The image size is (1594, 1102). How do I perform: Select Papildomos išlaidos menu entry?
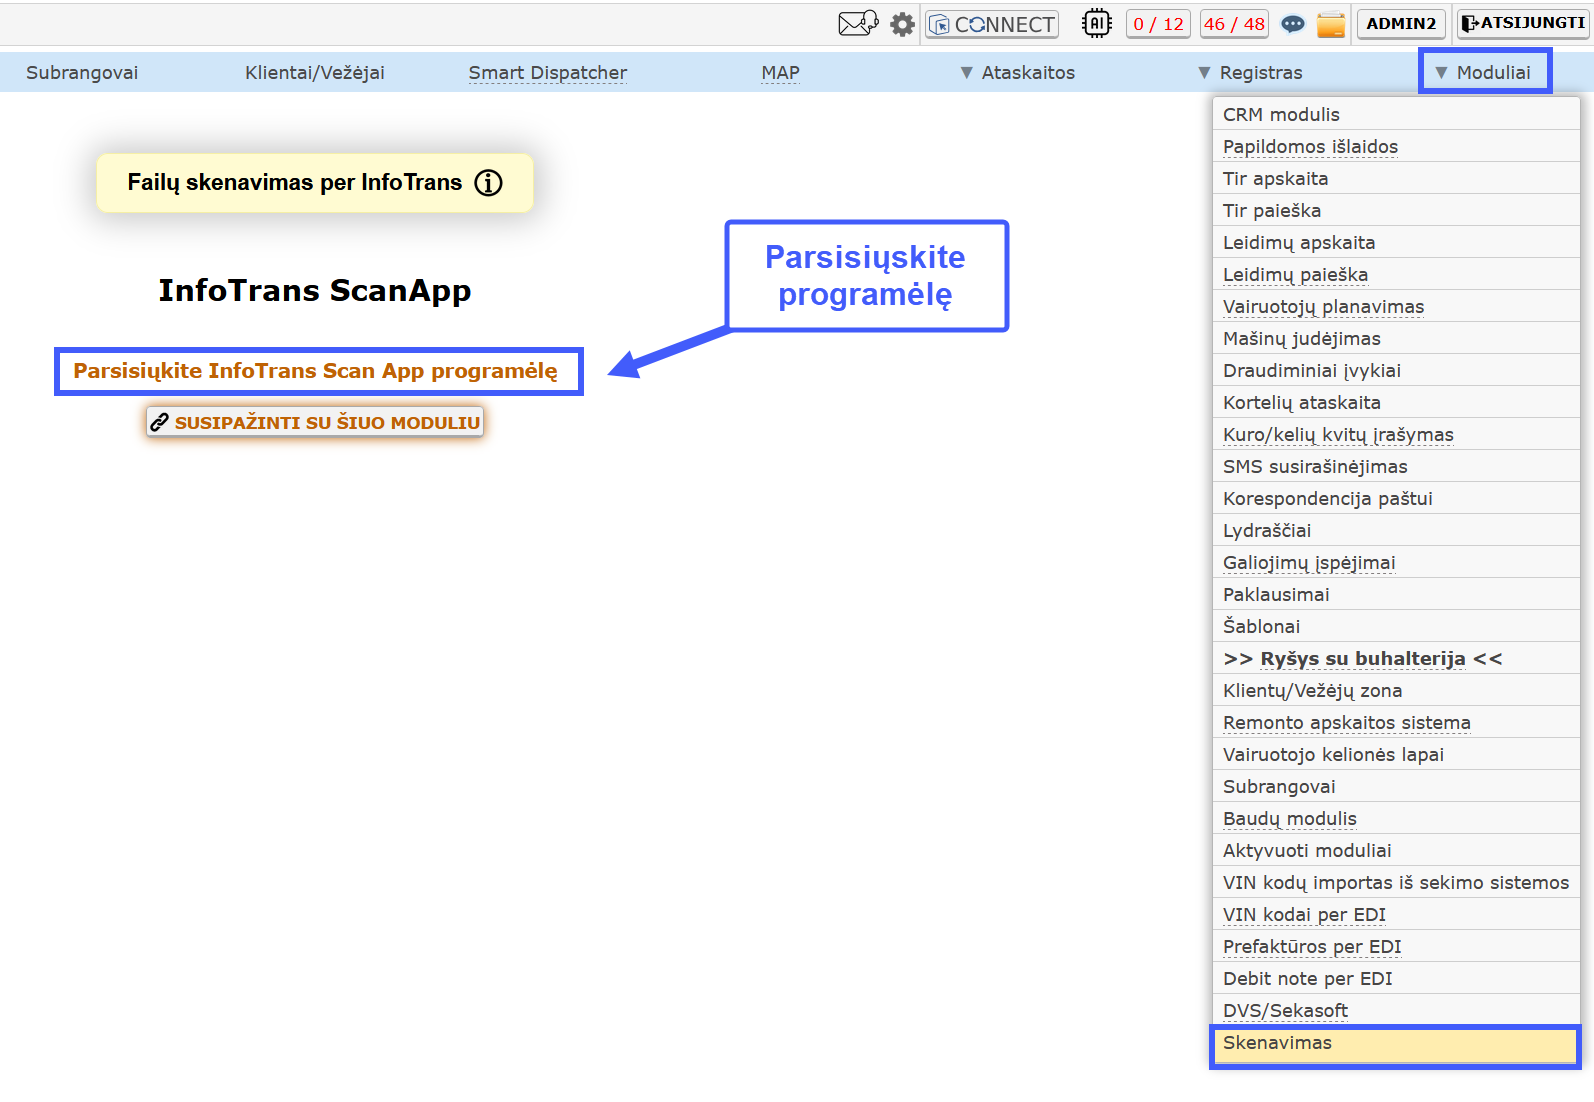click(1395, 146)
